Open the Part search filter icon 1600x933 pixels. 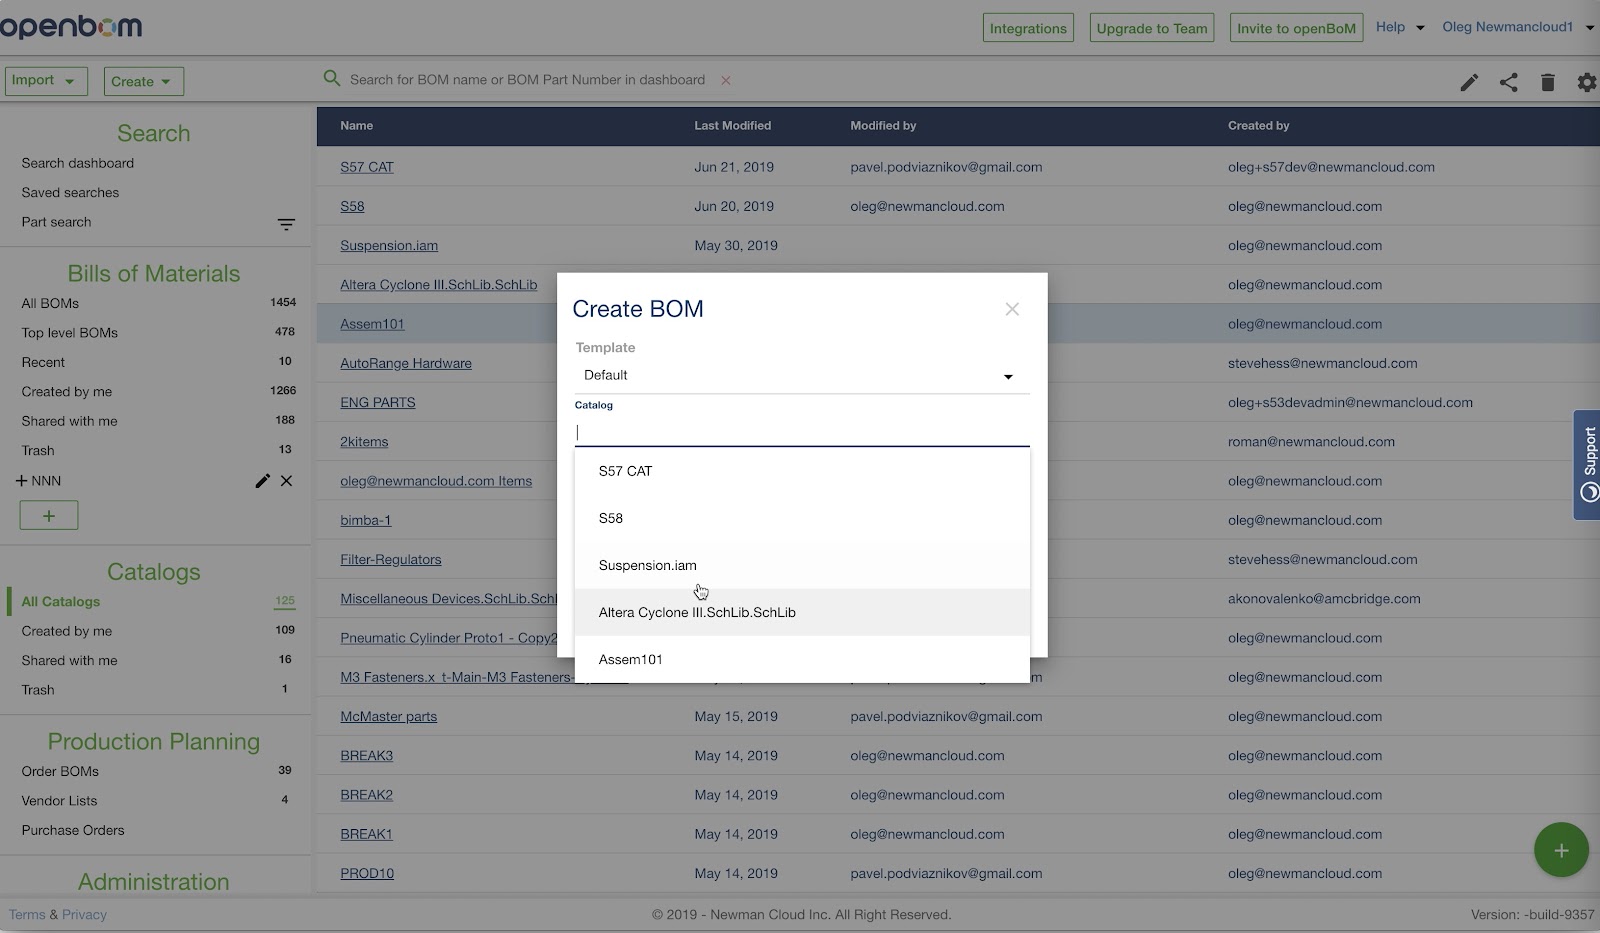(286, 224)
